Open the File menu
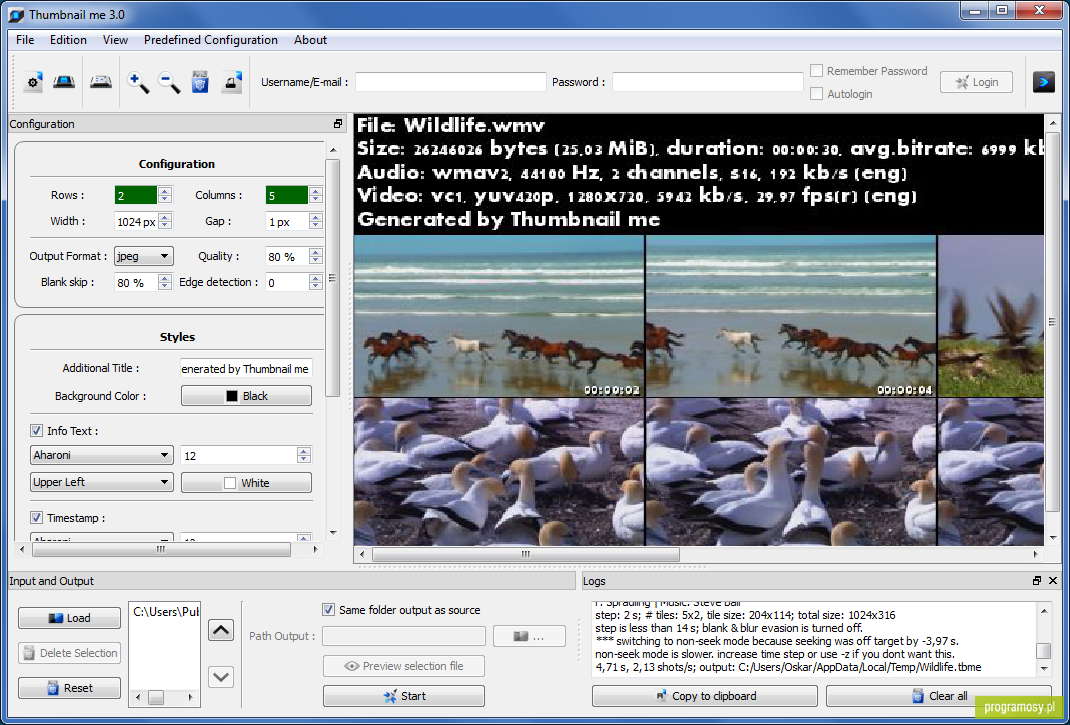The image size is (1070, 725). [25, 40]
